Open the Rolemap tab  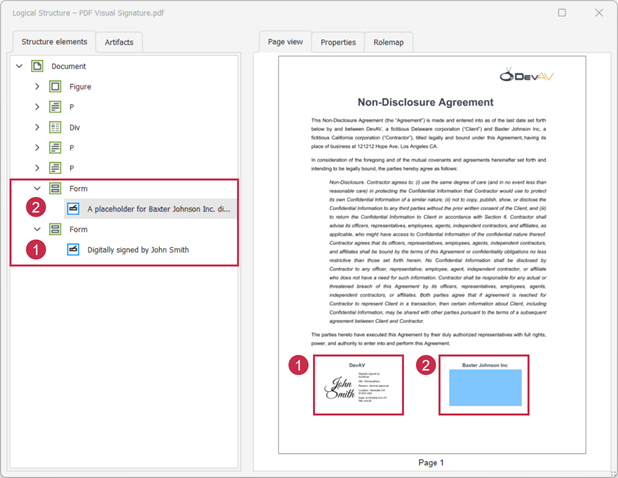tap(389, 42)
